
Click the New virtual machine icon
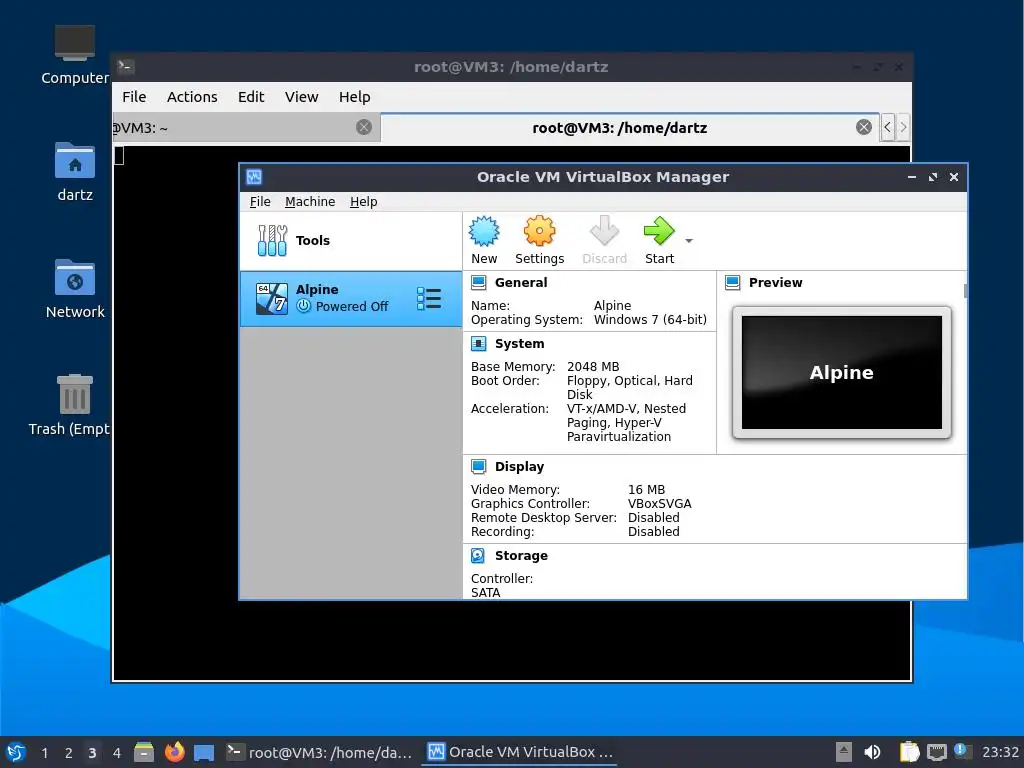[484, 231]
